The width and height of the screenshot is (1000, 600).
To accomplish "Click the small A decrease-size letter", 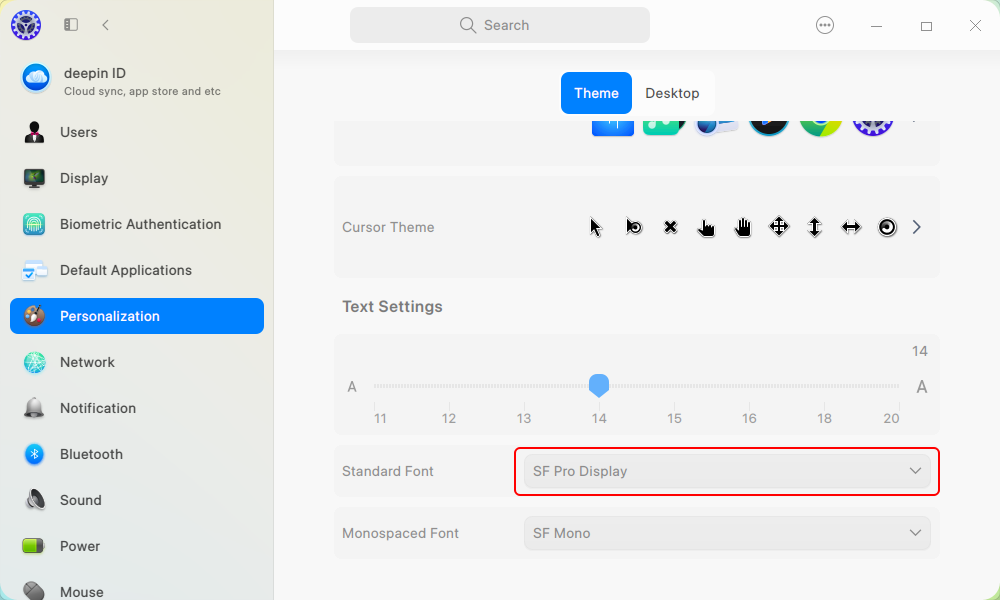I will [x=351, y=386].
